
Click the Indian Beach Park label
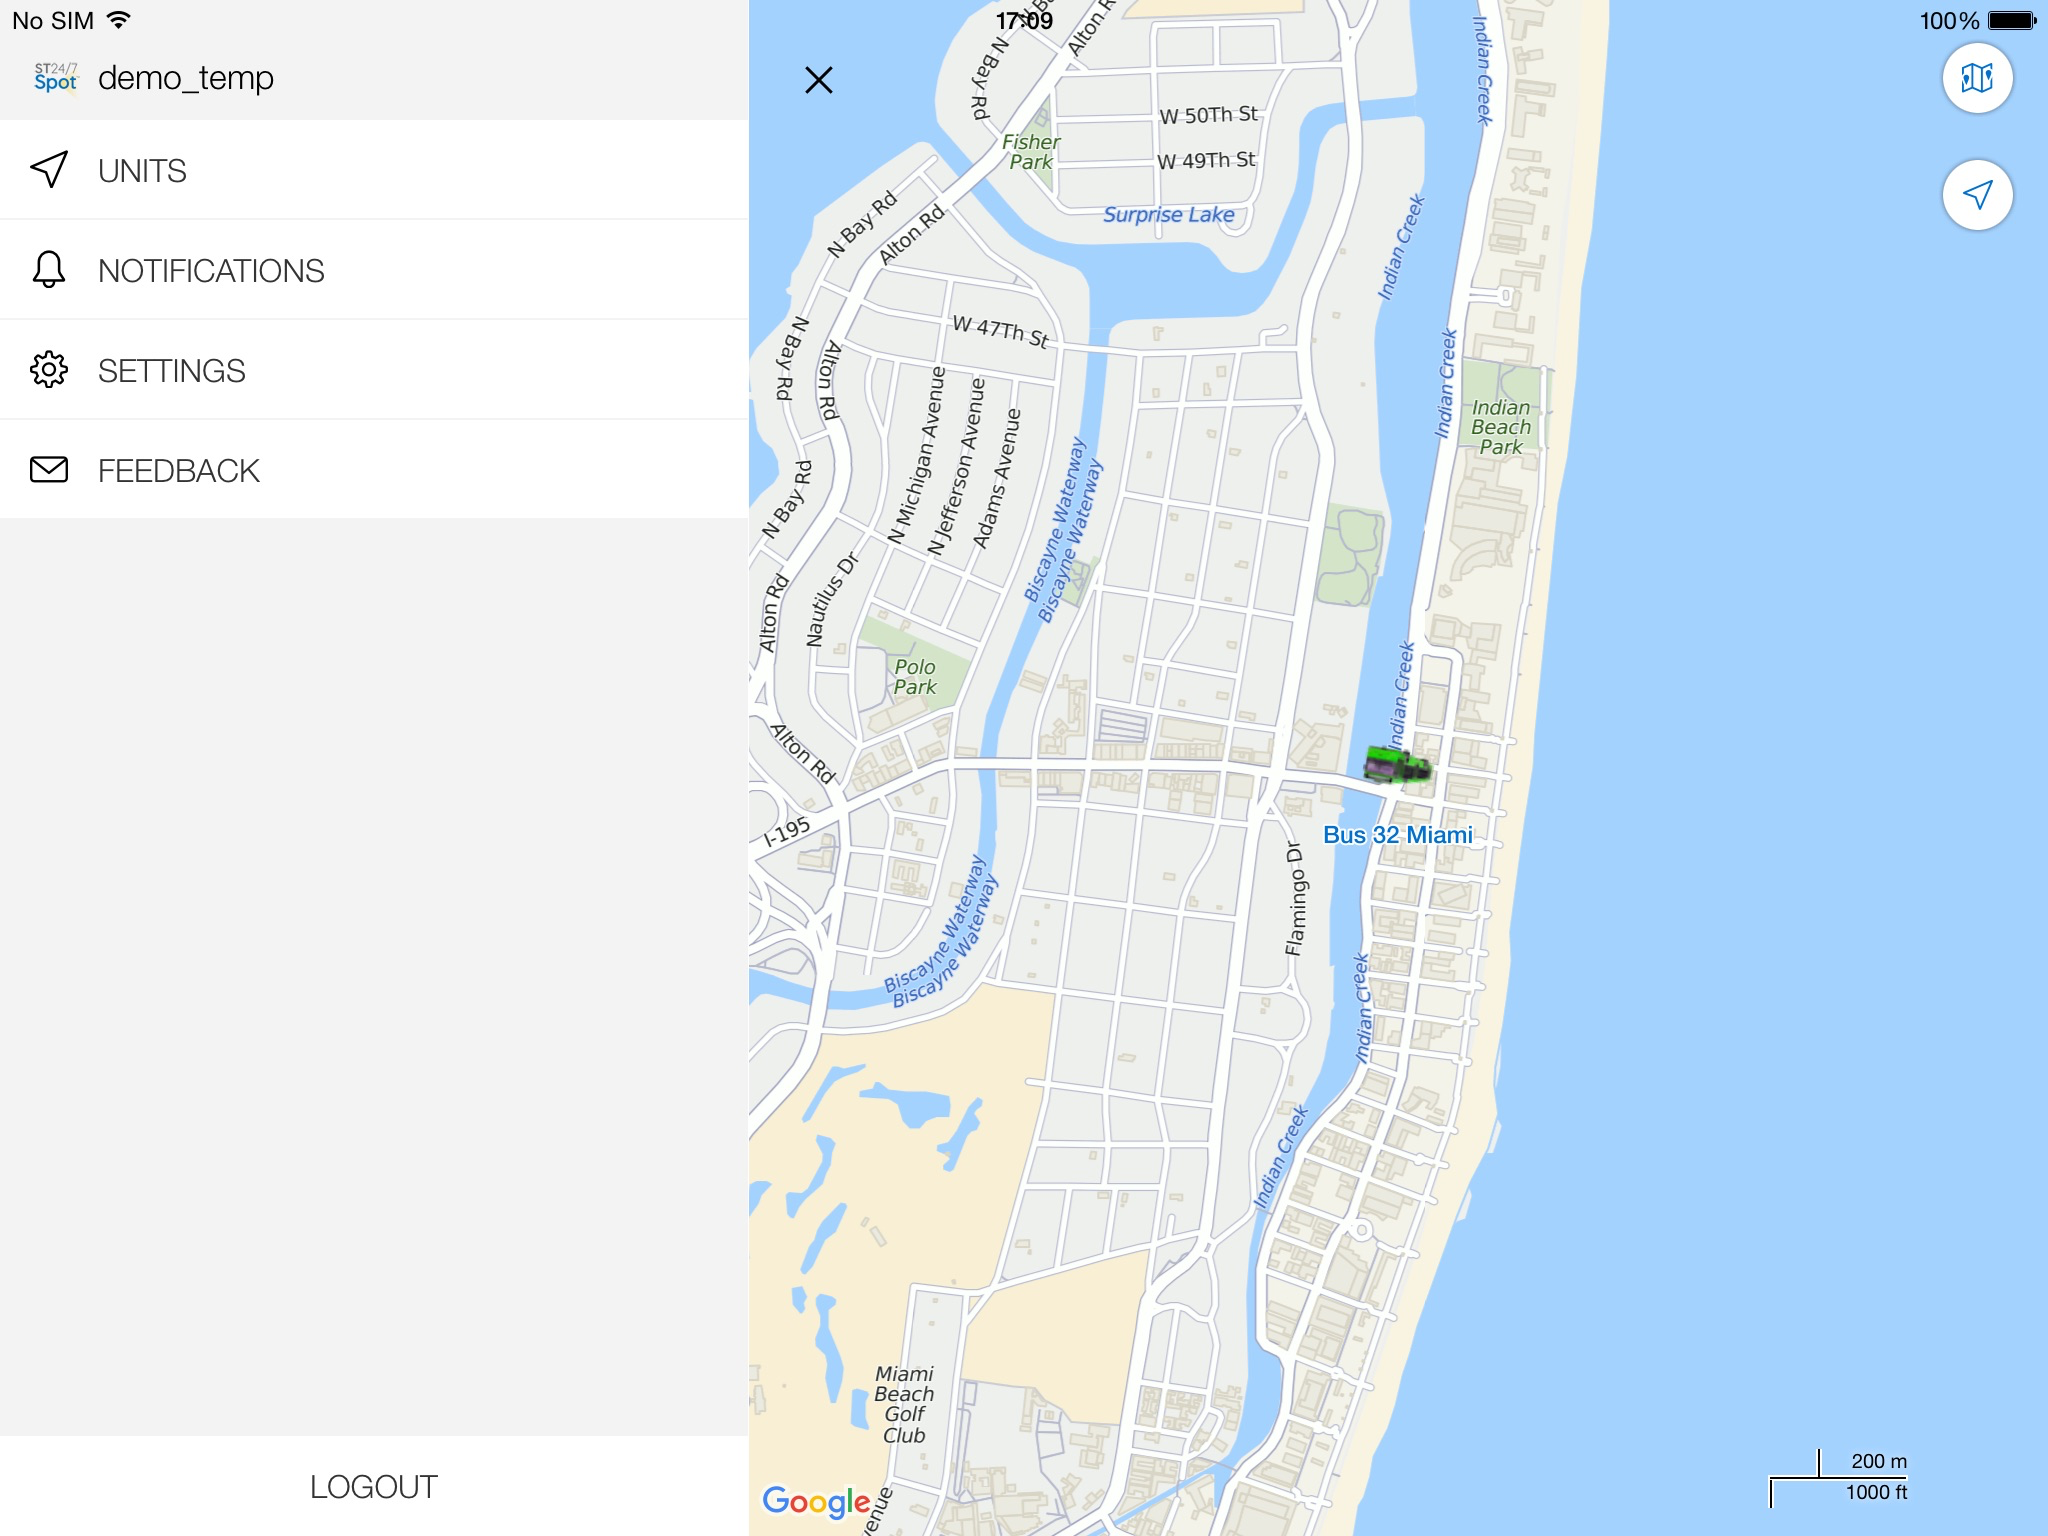pos(1501,427)
